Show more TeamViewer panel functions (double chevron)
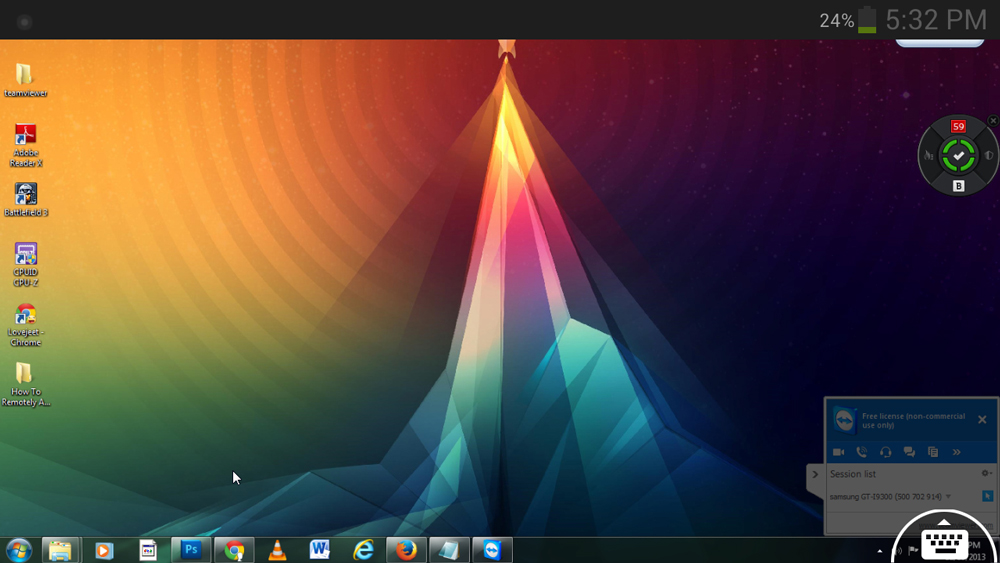The height and width of the screenshot is (563, 1000). 957,452
